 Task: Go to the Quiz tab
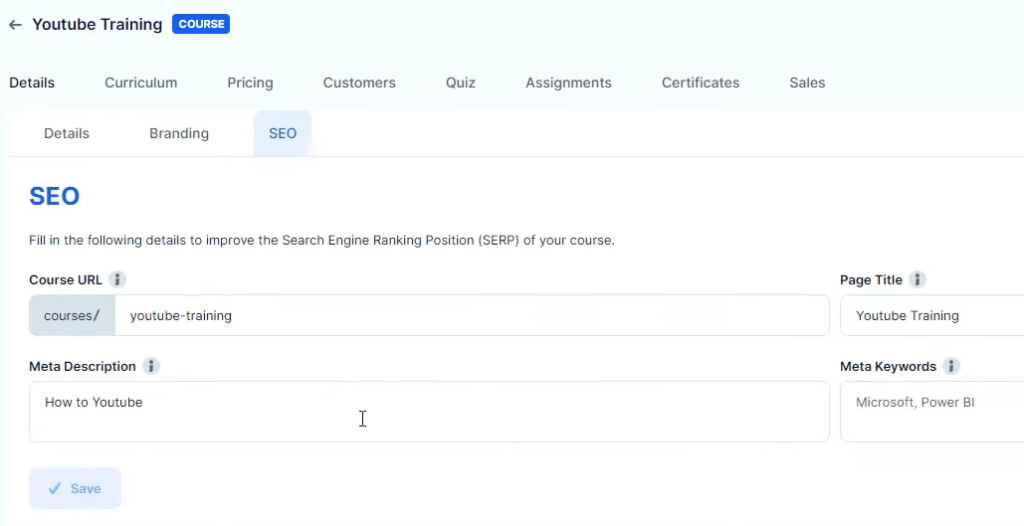coord(460,83)
